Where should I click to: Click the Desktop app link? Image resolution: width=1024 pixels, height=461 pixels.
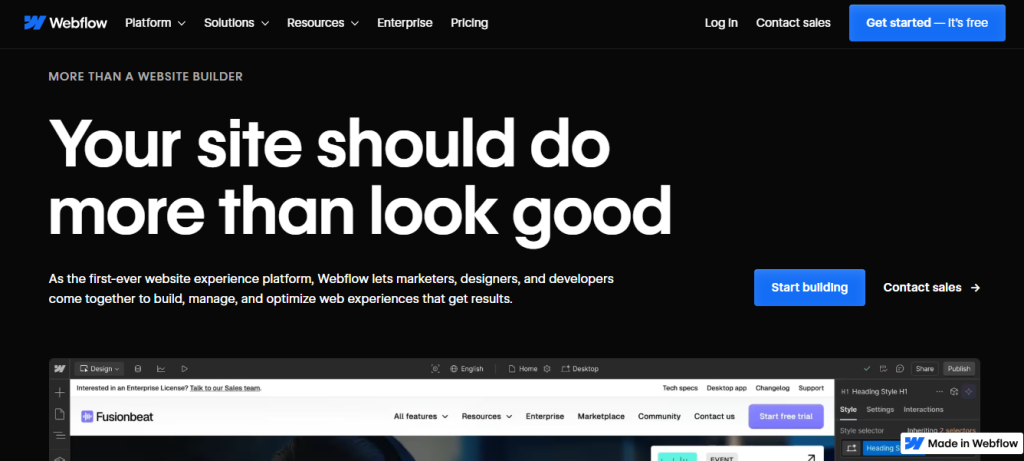[x=726, y=388]
